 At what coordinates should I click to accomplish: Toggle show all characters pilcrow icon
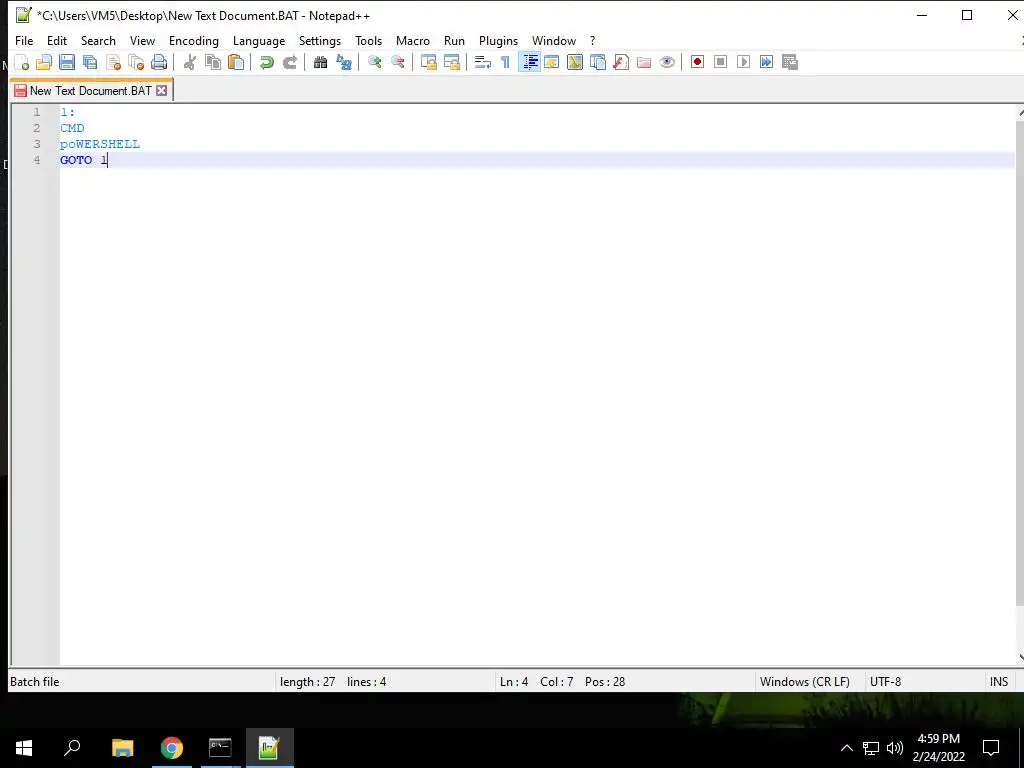(505, 62)
